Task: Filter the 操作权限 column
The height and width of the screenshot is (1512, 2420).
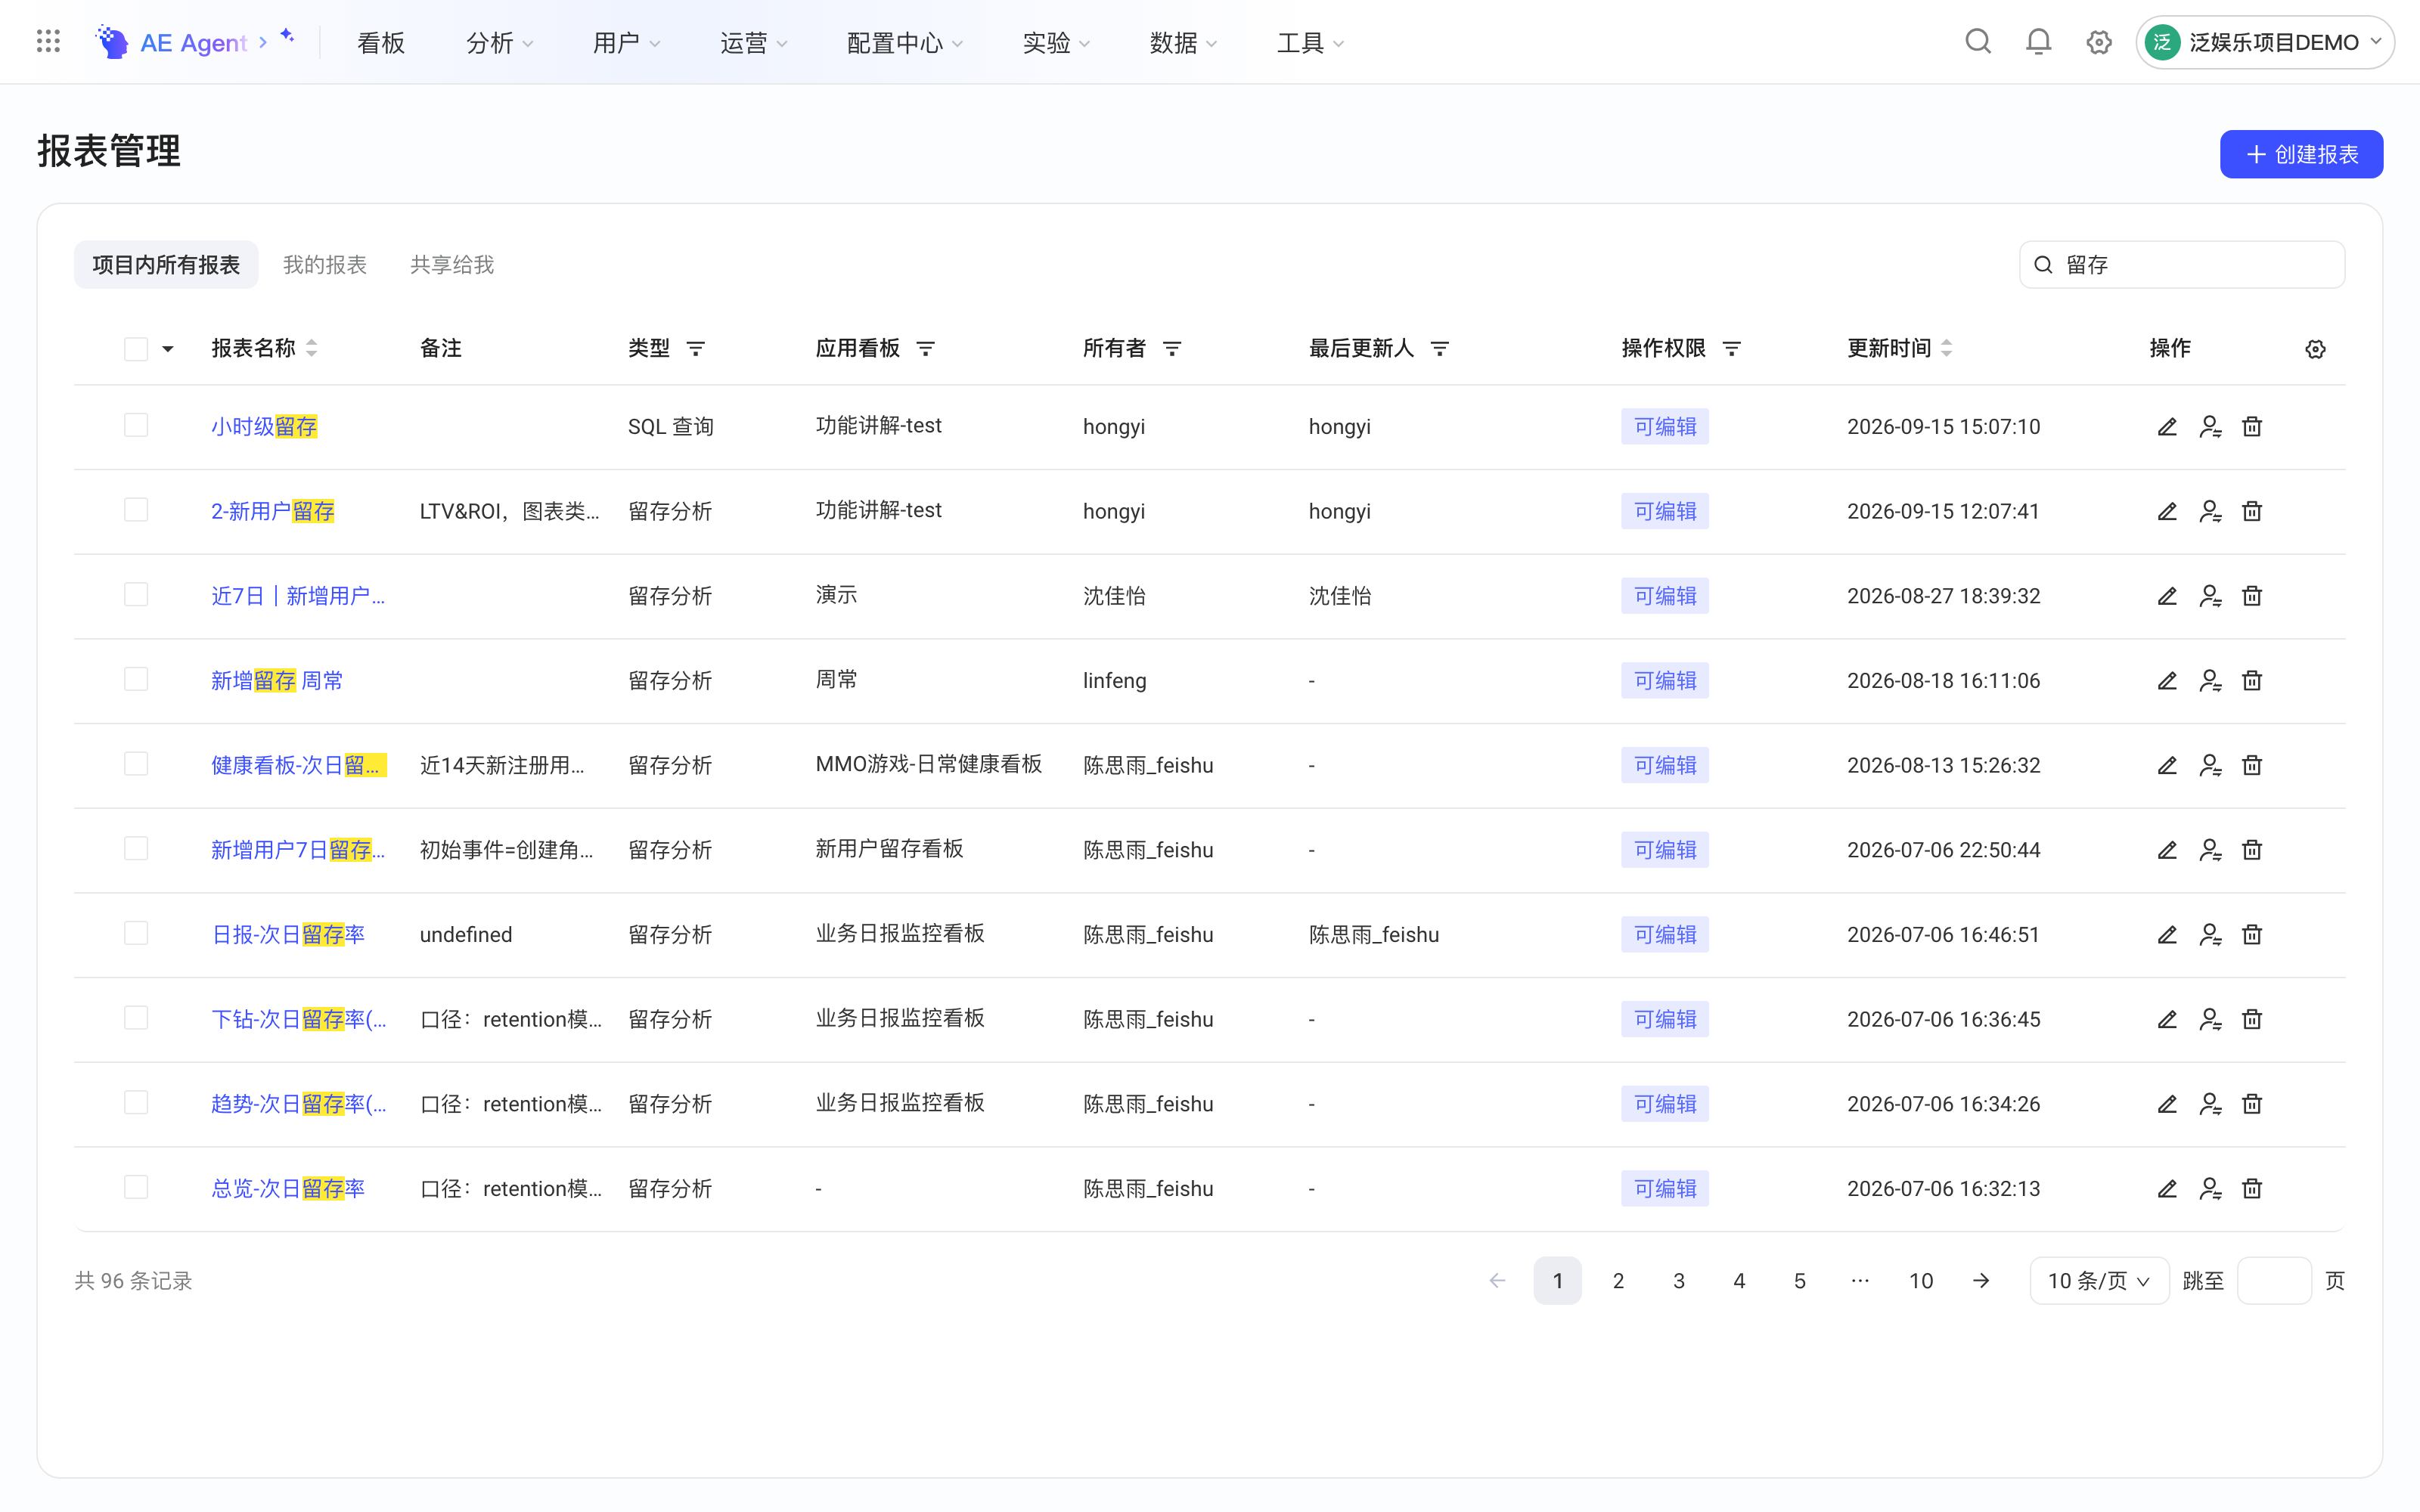Action: pos(1732,349)
